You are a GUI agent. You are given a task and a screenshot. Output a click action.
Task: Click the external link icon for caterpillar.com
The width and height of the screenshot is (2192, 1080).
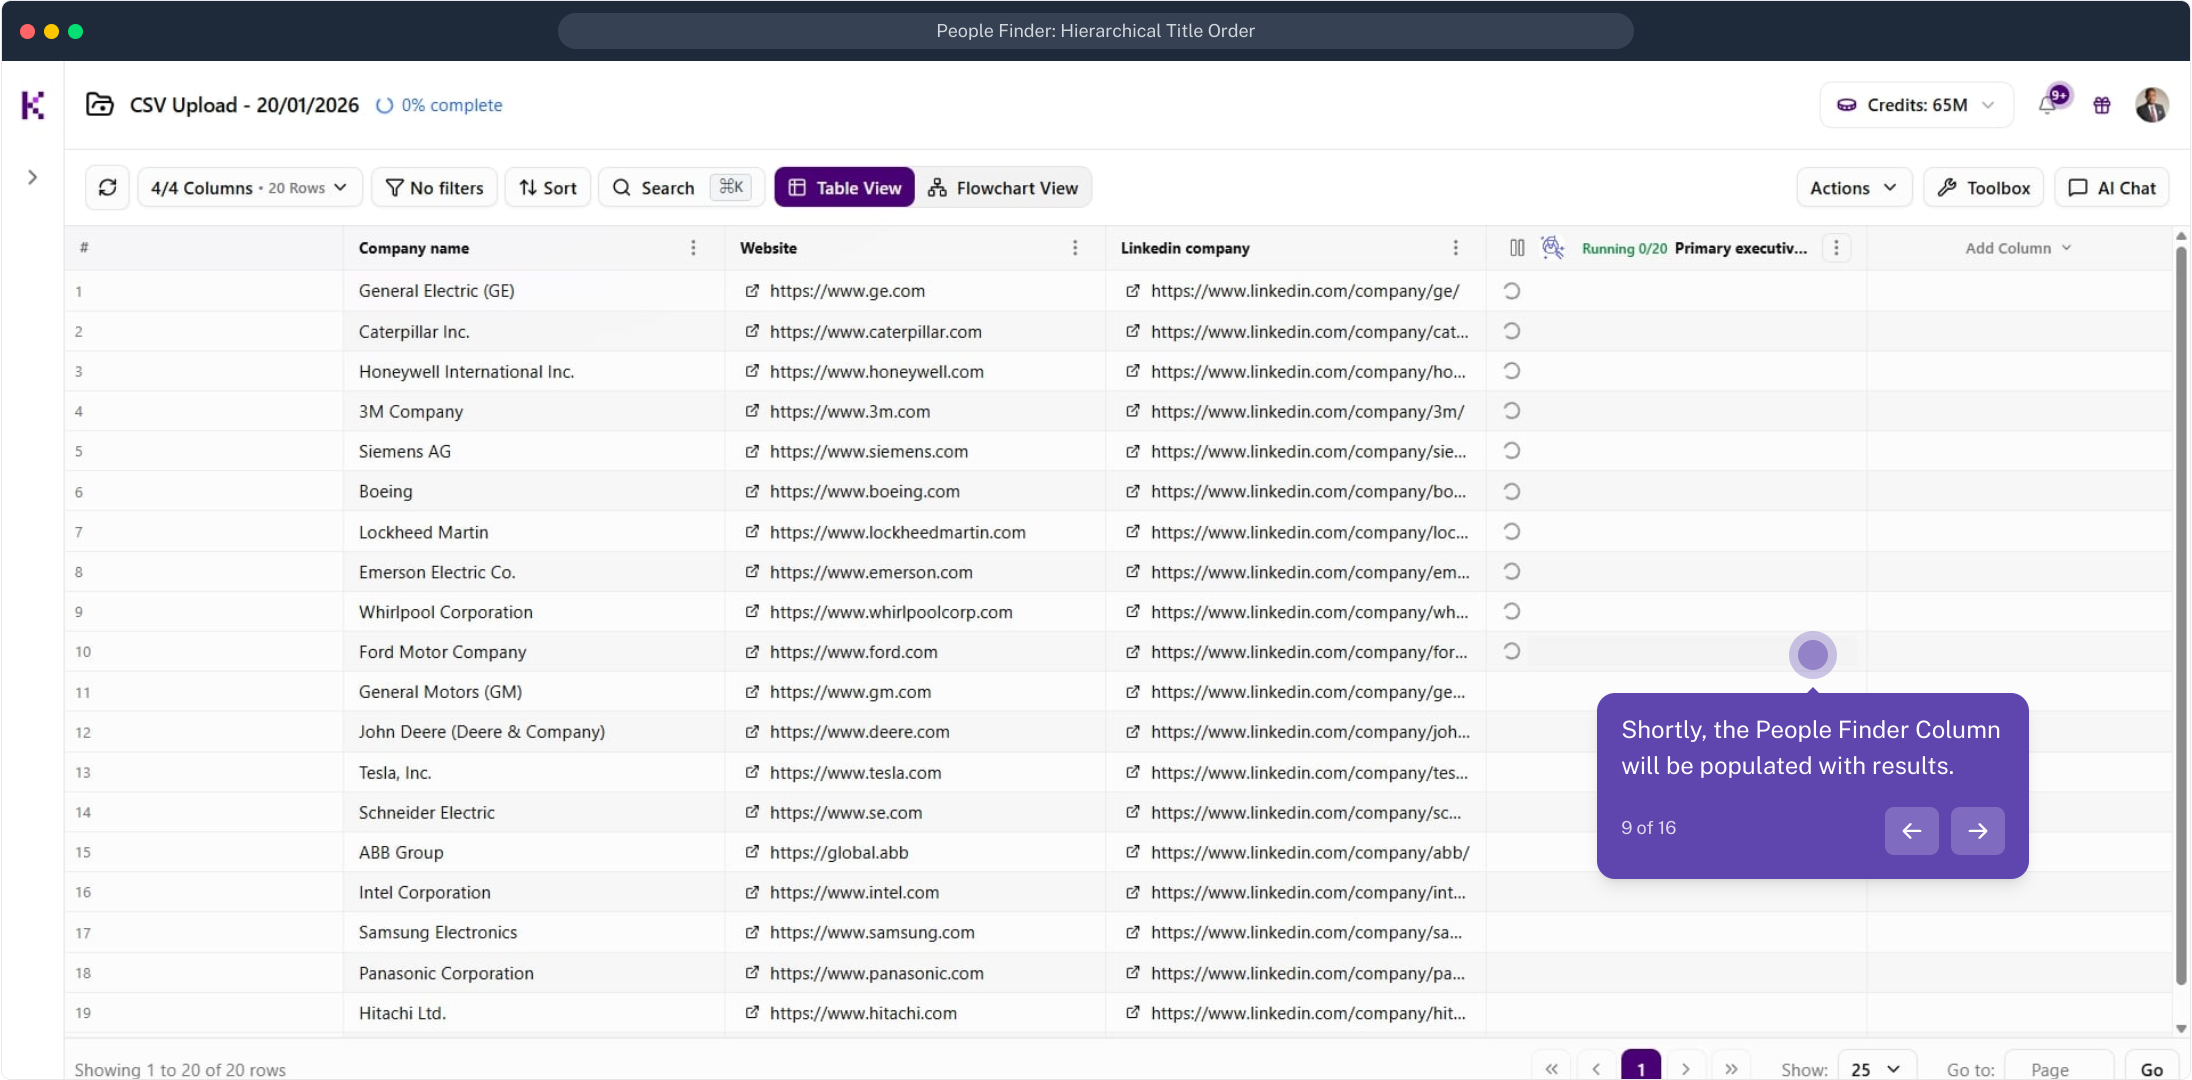(x=752, y=331)
